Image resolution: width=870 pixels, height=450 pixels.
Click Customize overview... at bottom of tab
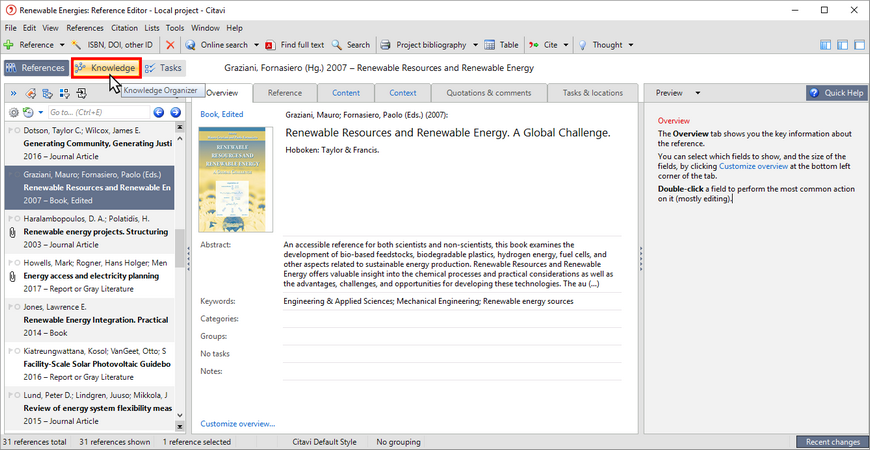tap(237, 424)
